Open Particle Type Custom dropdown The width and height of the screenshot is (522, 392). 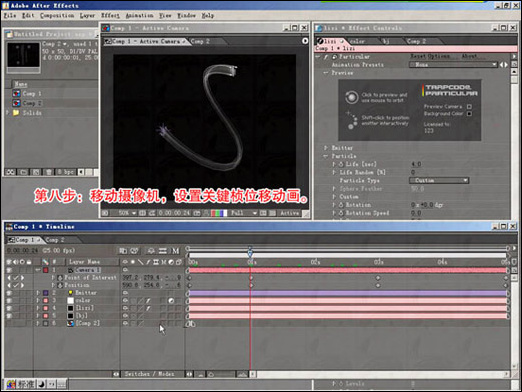439,180
